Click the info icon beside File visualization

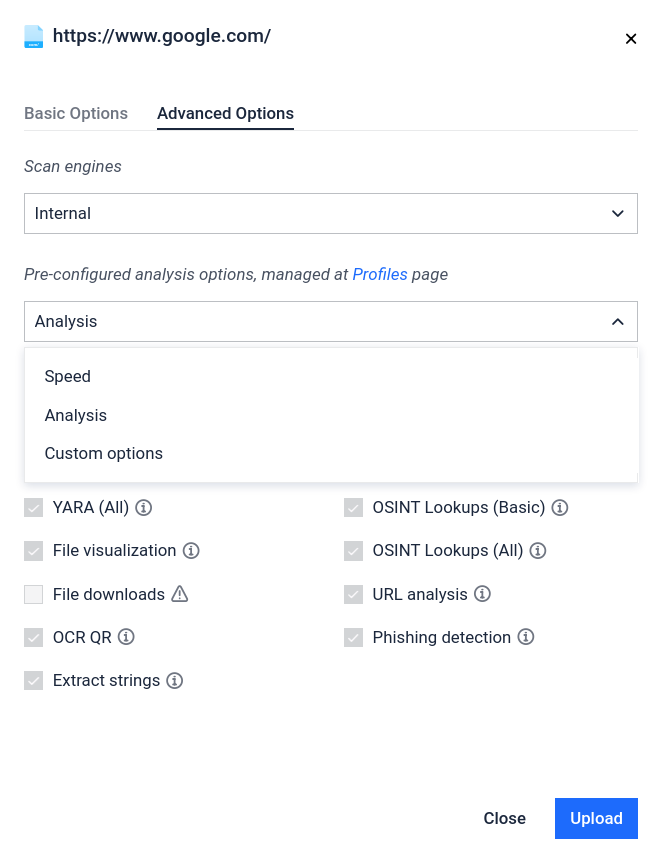191,550
